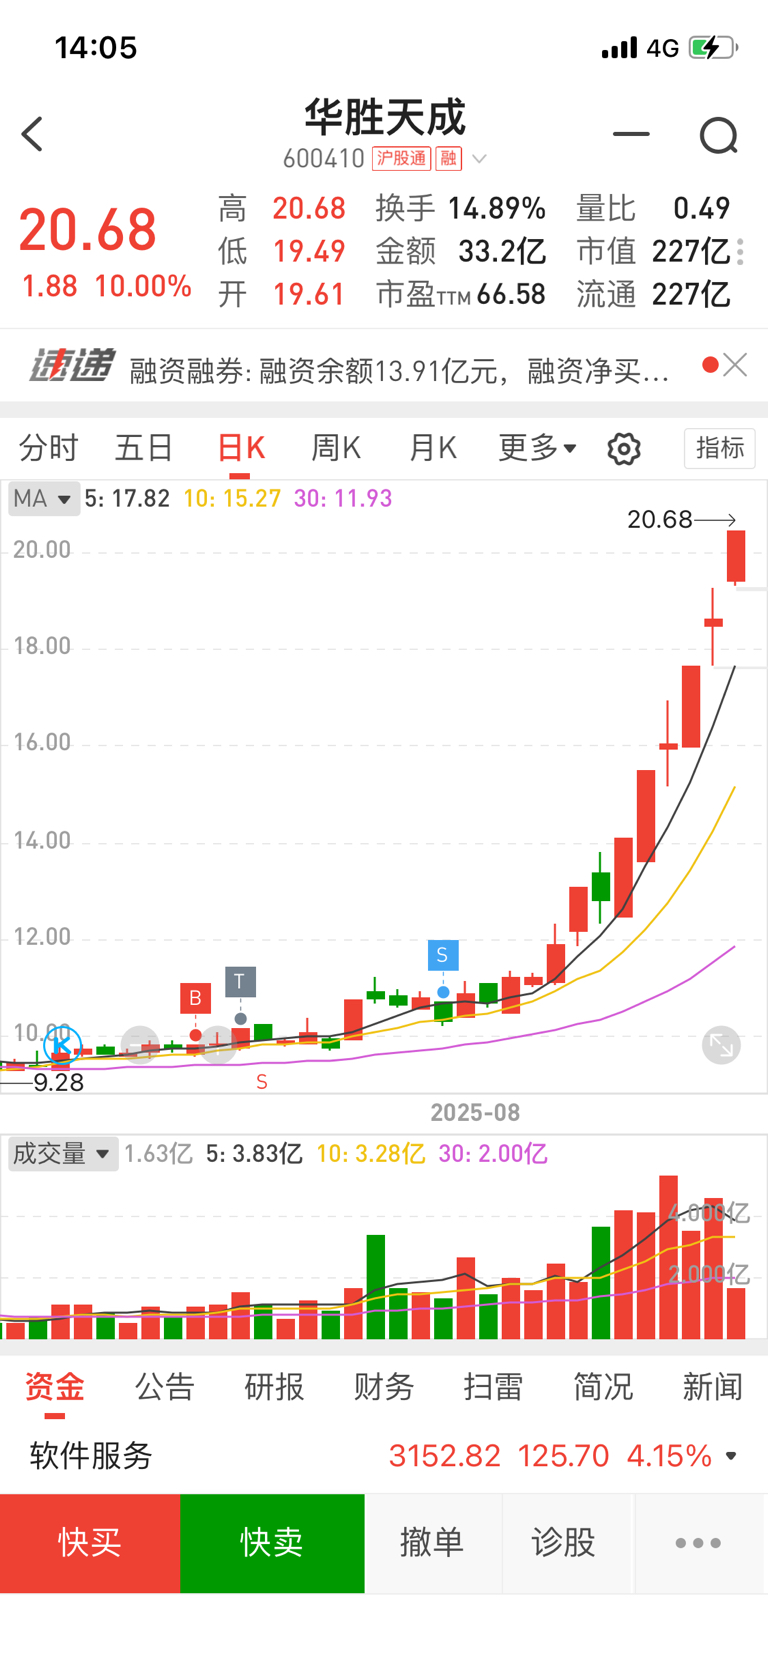The height and width of the screenshot is (1663, 768).
Task: Tap the latest red candlestick at 20.68
Action: [x=736, y=556]
